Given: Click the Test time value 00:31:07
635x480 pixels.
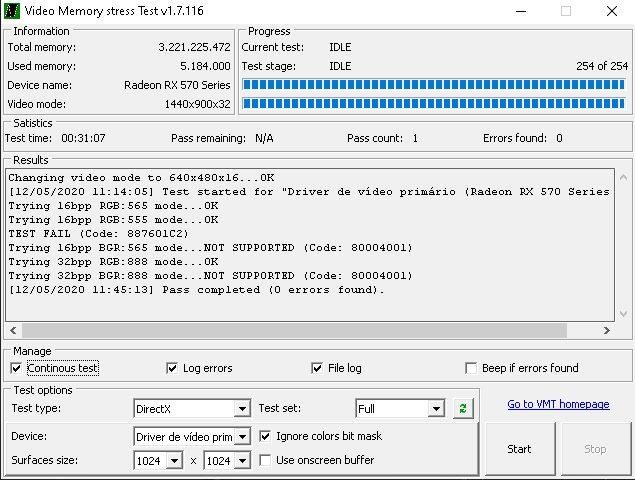Looking at the screenshot, I should (83, 138).
